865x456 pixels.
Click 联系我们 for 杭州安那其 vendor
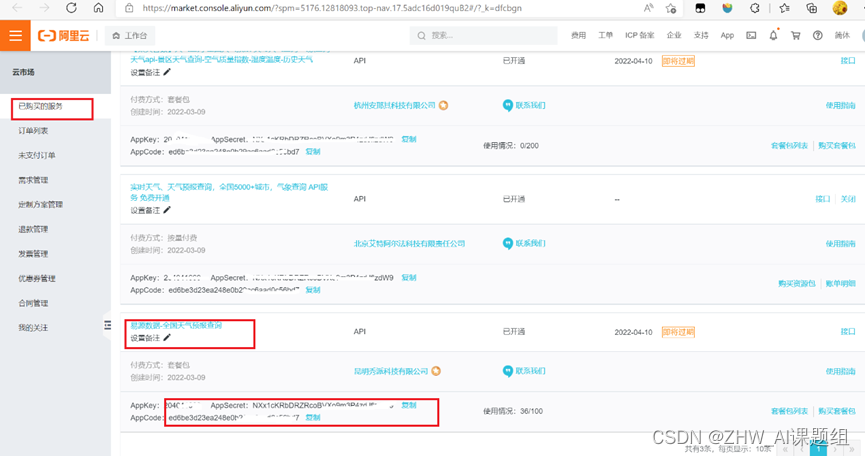click(524, 105)
